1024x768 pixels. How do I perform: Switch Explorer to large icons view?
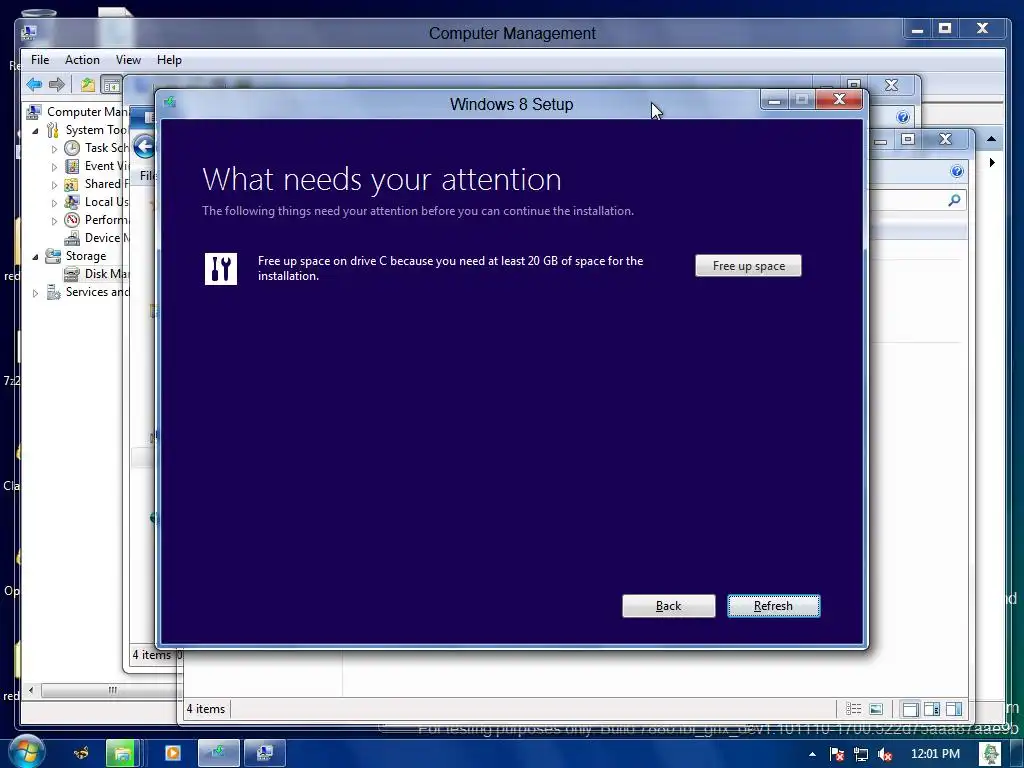[876, 709]
